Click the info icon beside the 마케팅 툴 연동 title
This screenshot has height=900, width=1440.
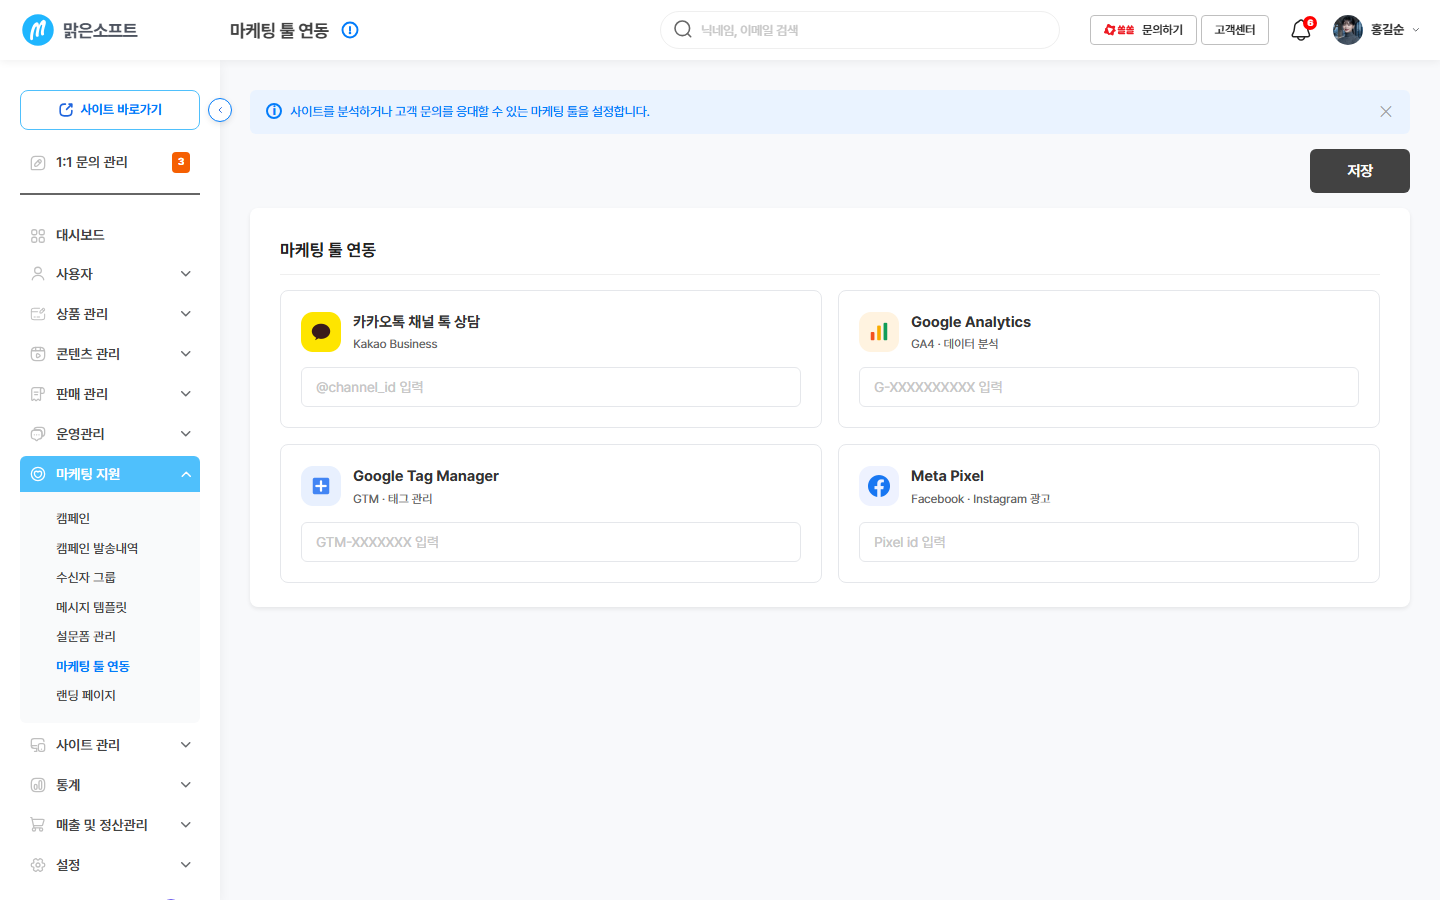[350, 30]
